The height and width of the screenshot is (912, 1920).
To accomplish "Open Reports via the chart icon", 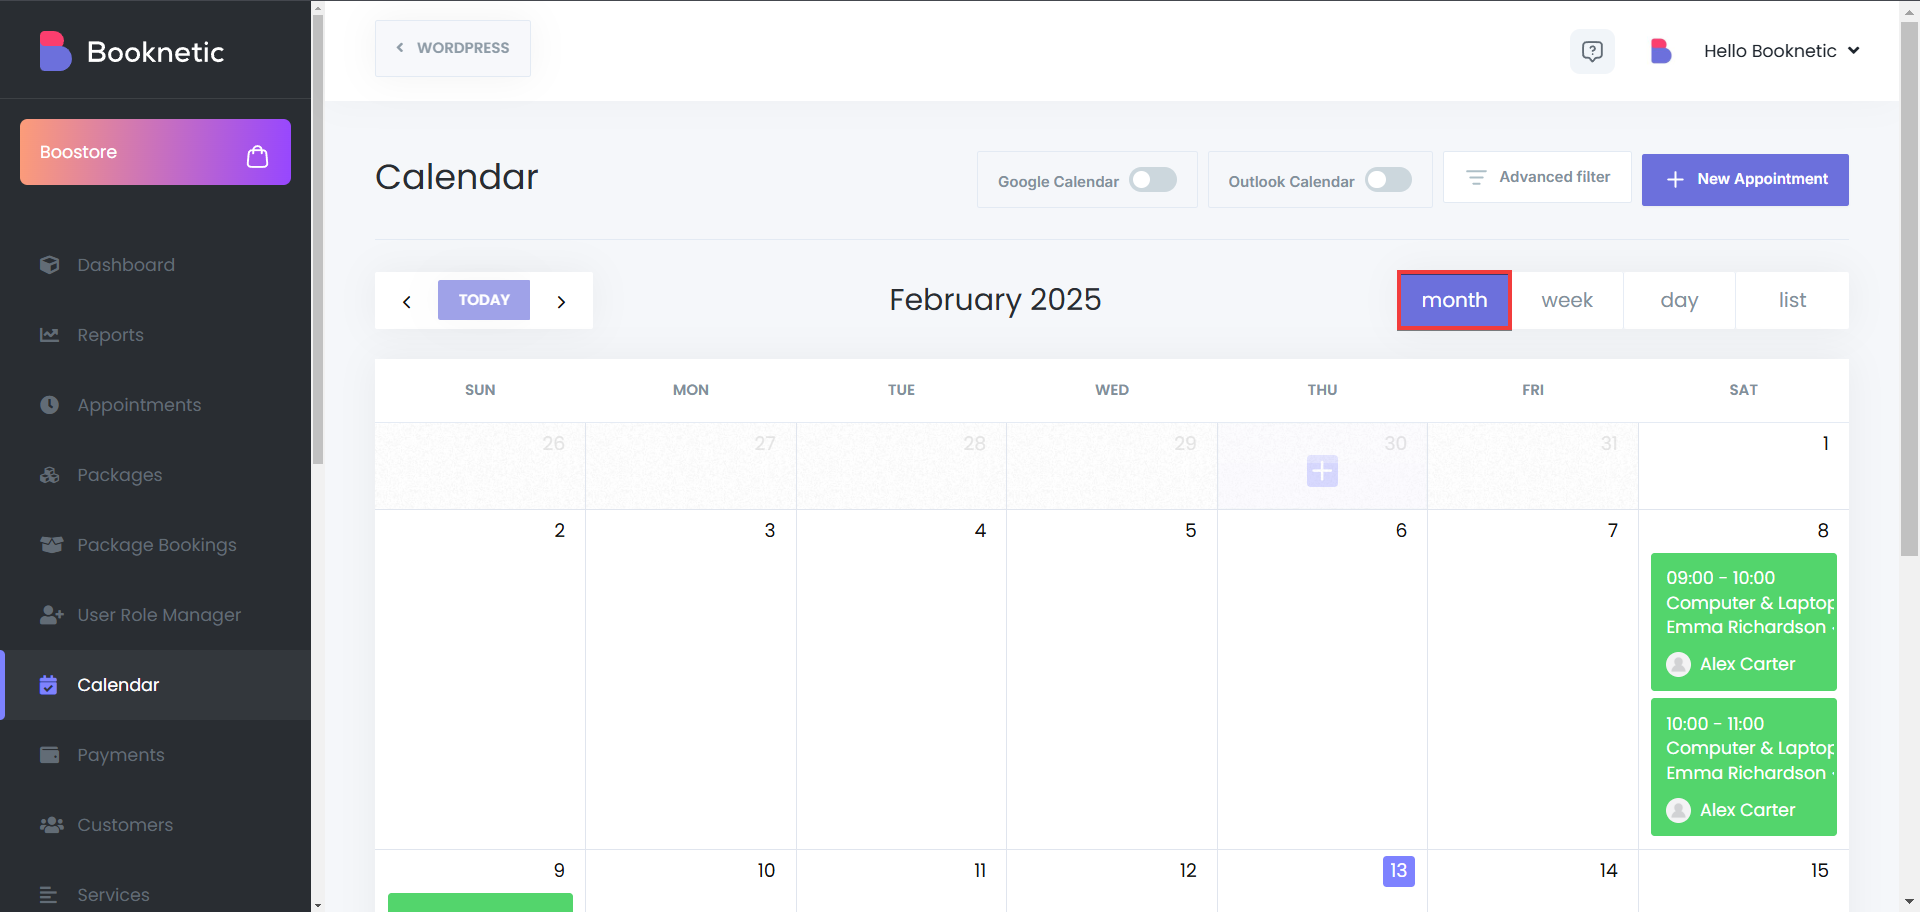I will 50,335.
